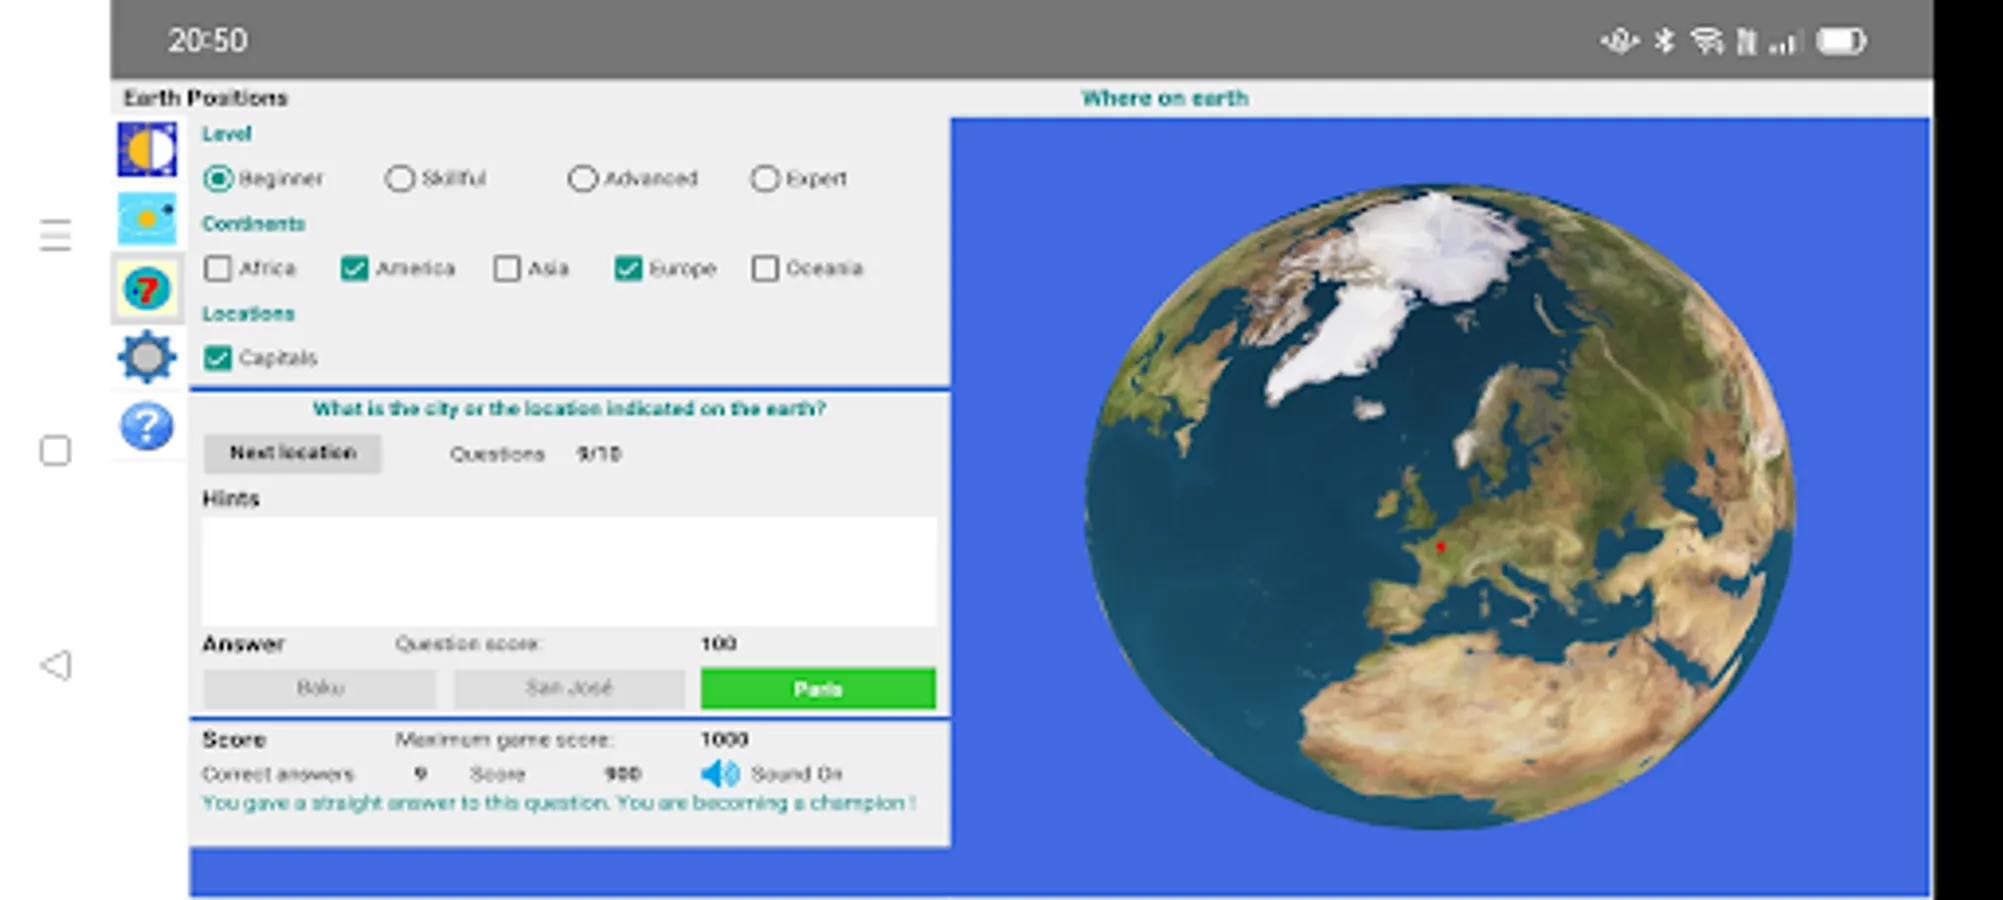
Task: Choose the green Paris answer button
Action: 818,688
